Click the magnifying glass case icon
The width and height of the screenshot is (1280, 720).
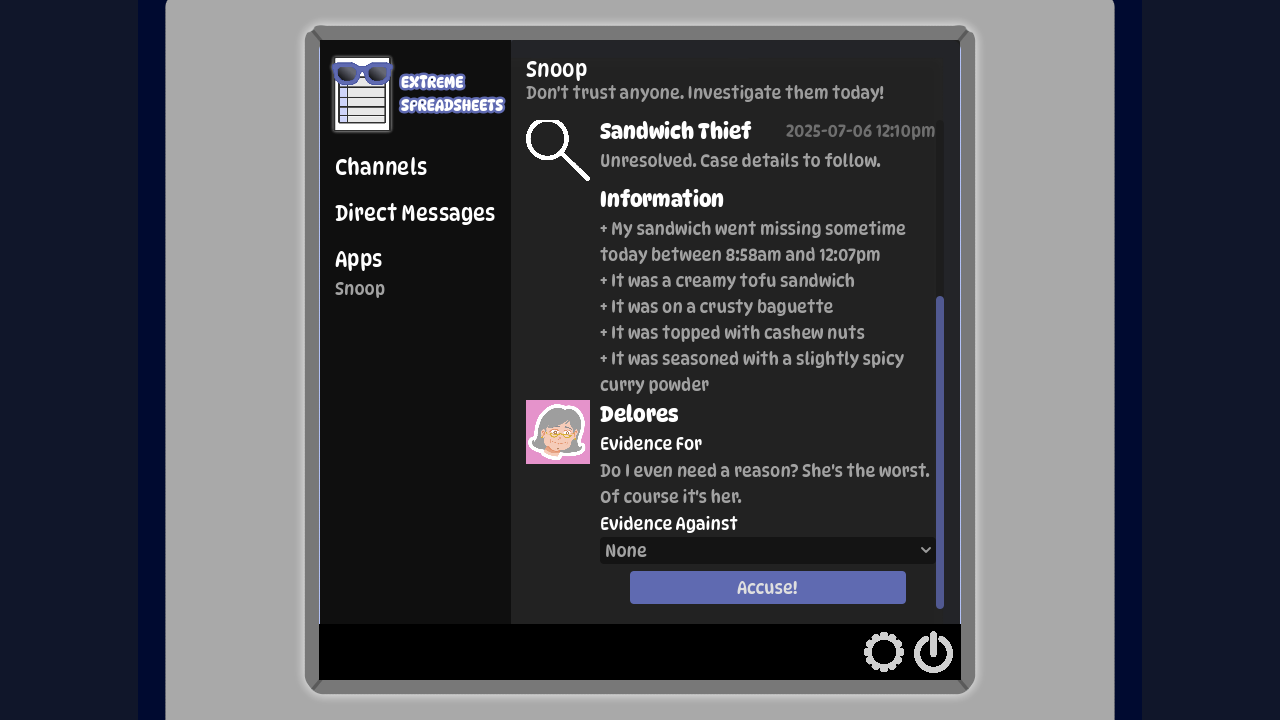click(x=558, y=150)
